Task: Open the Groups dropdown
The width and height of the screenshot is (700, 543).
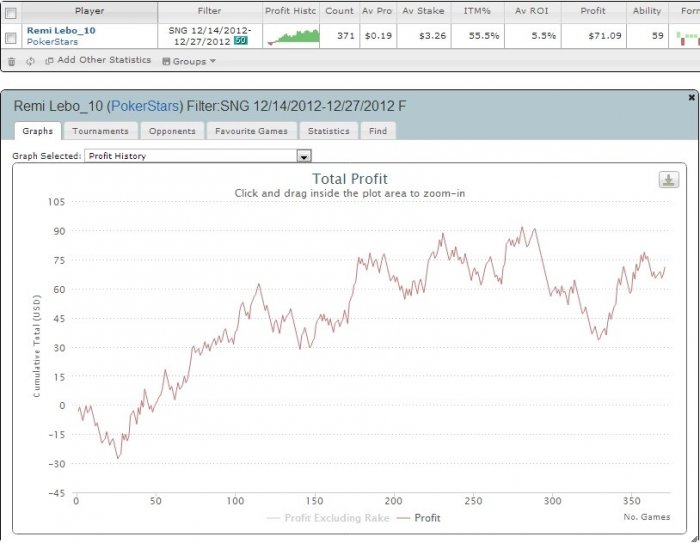Action: click(x=189, y=61)
